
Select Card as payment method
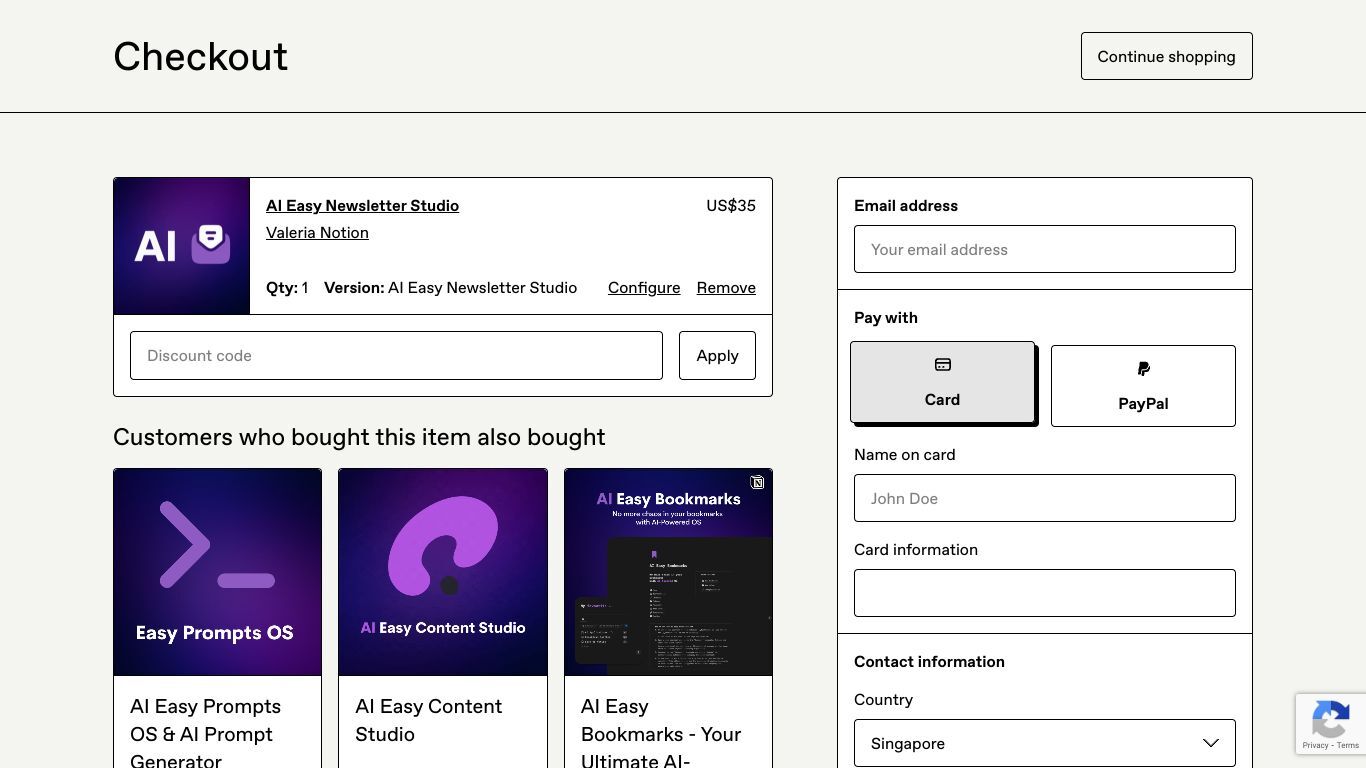click(x=942, y=382)
